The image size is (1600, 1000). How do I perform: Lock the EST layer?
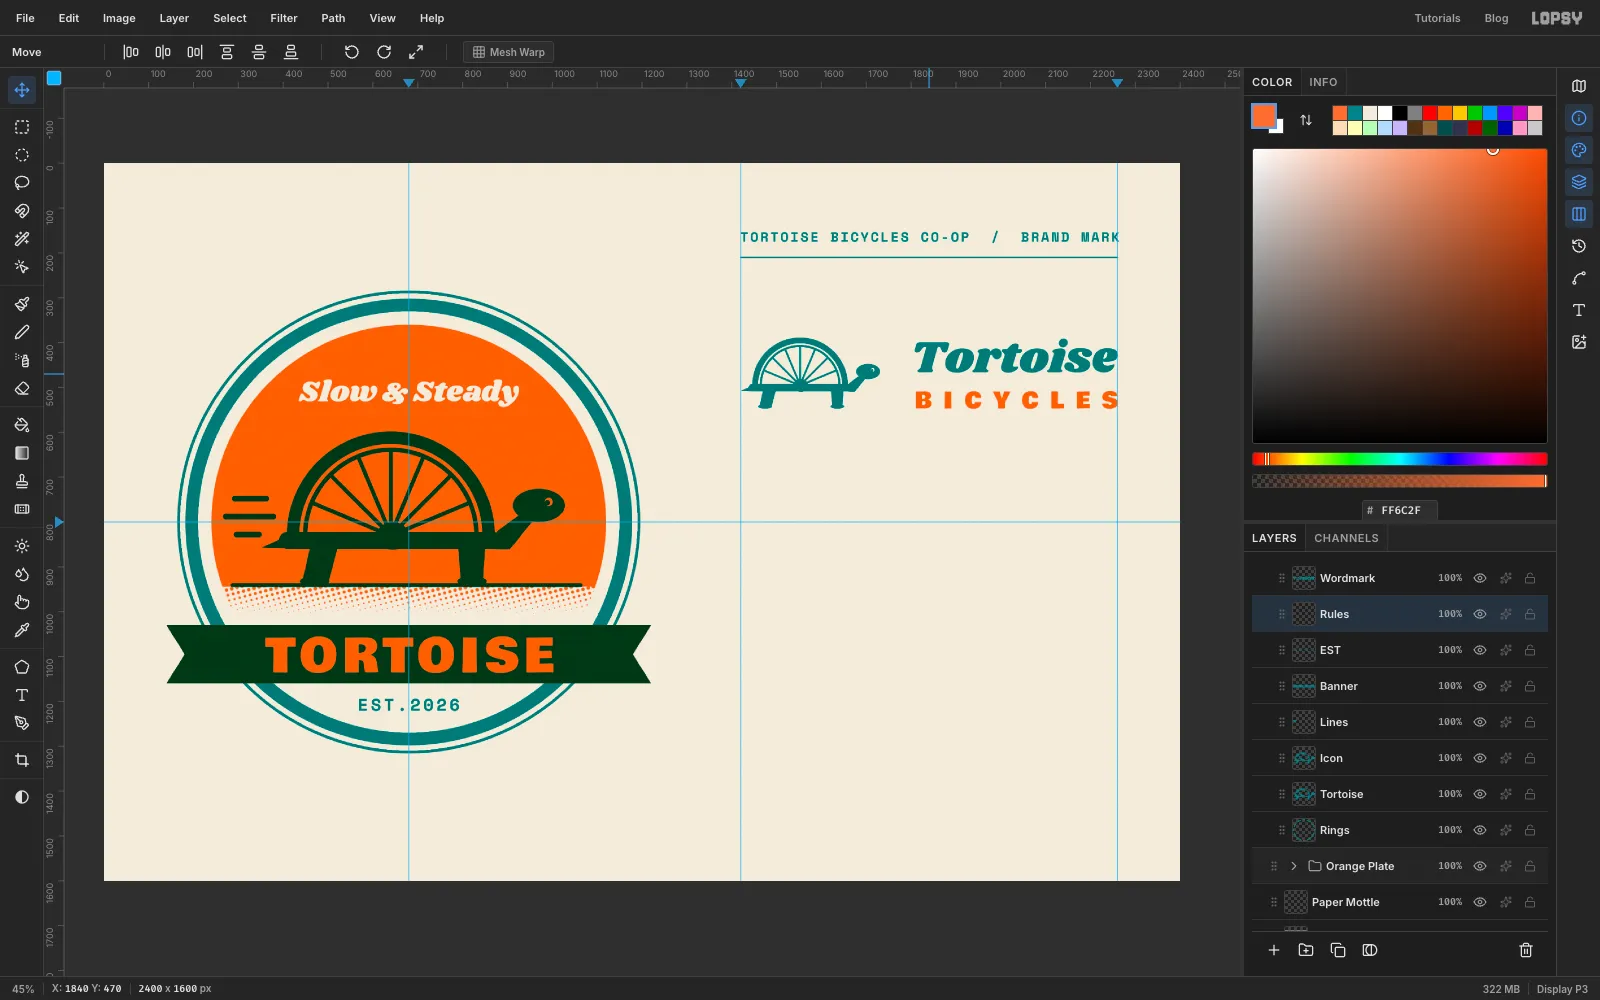1530,650
